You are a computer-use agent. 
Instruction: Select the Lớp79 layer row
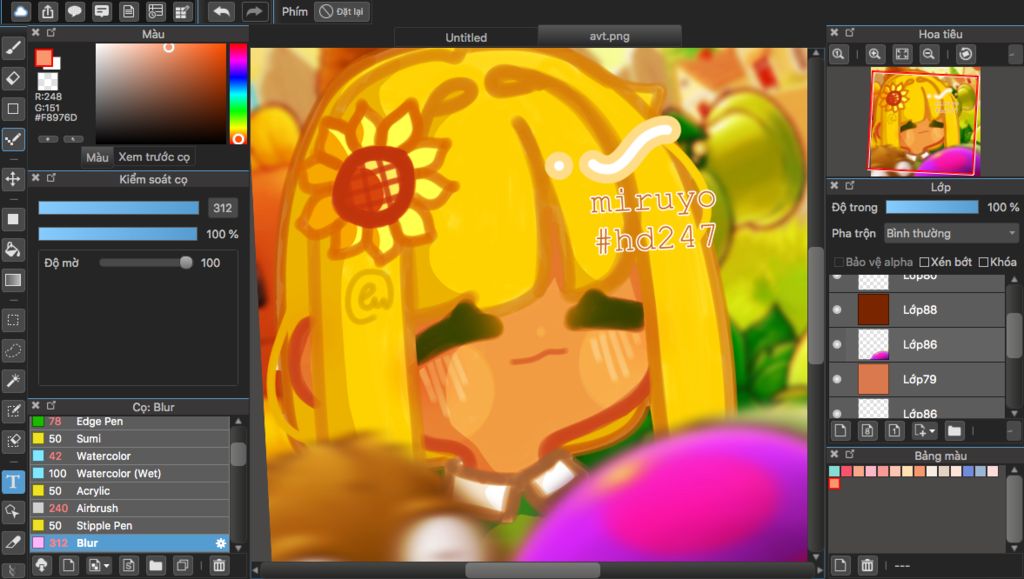pos(916,379)
